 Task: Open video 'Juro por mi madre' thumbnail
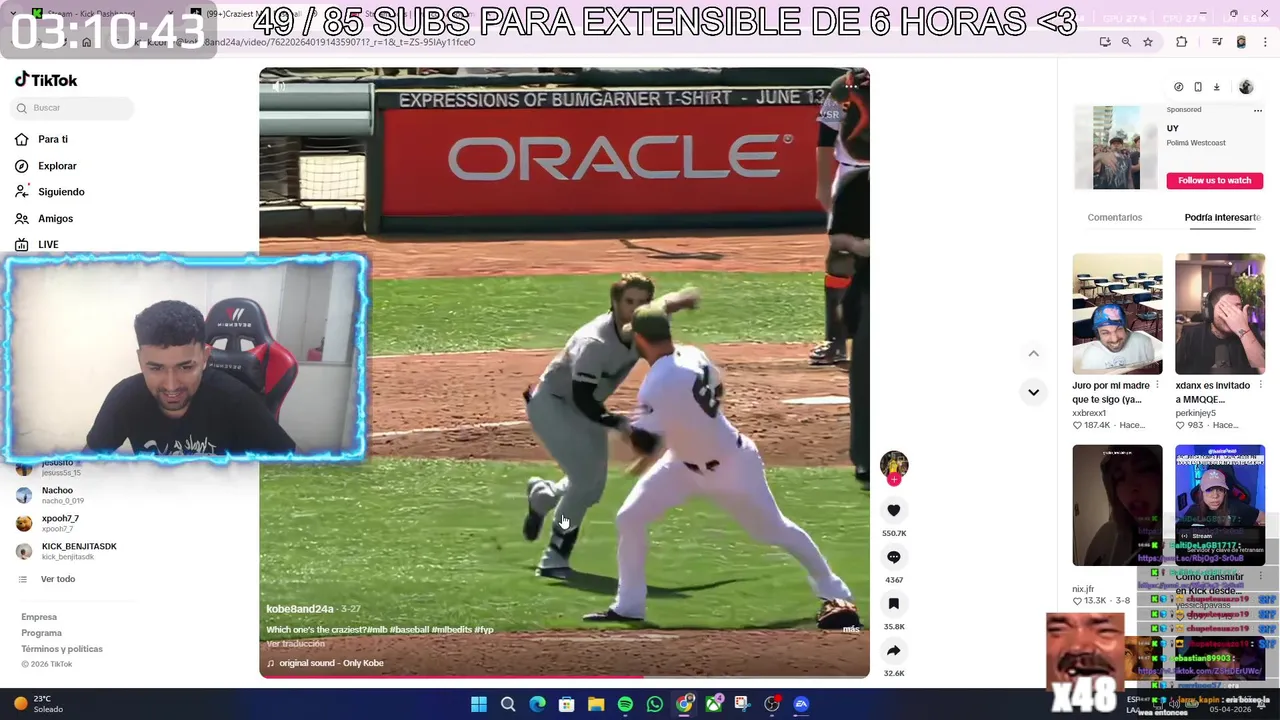click(x=1117, y=314)
